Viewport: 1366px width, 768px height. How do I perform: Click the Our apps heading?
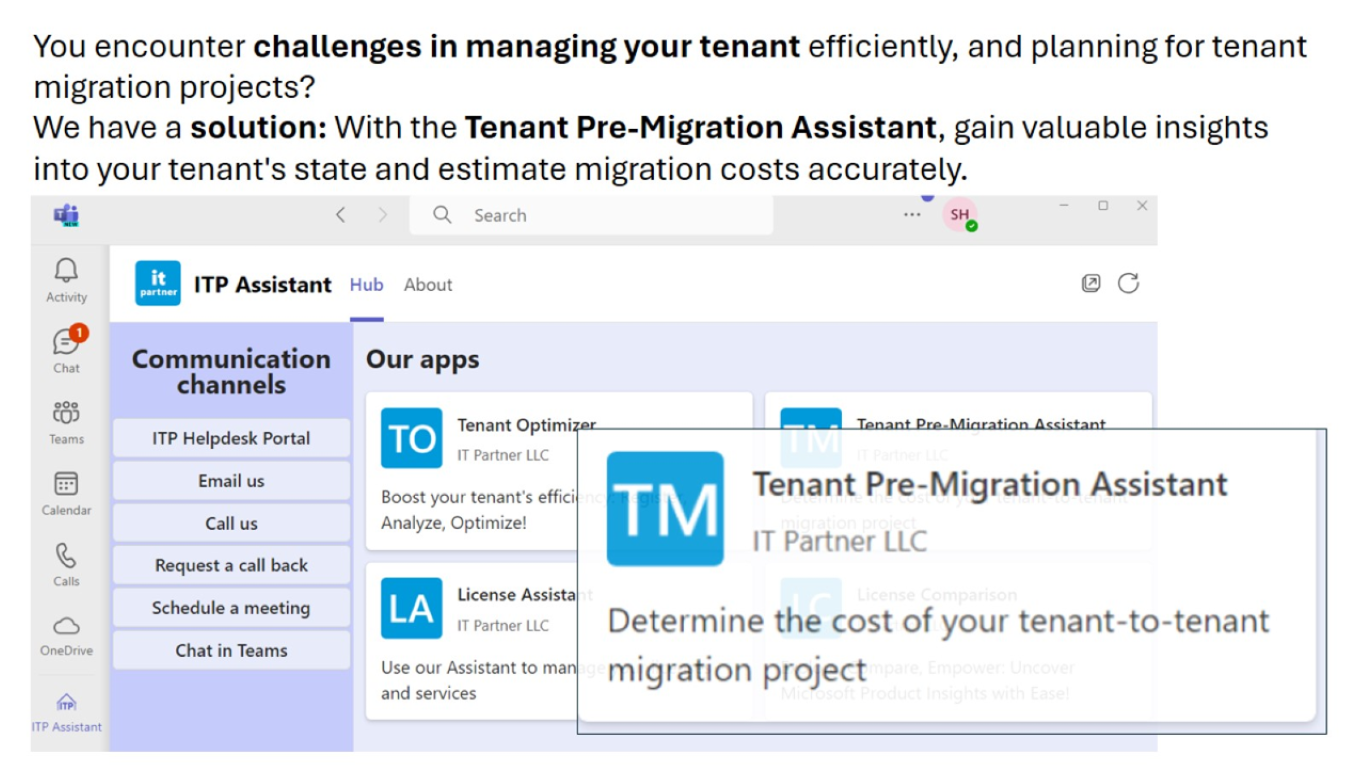(x=422, y=360)
